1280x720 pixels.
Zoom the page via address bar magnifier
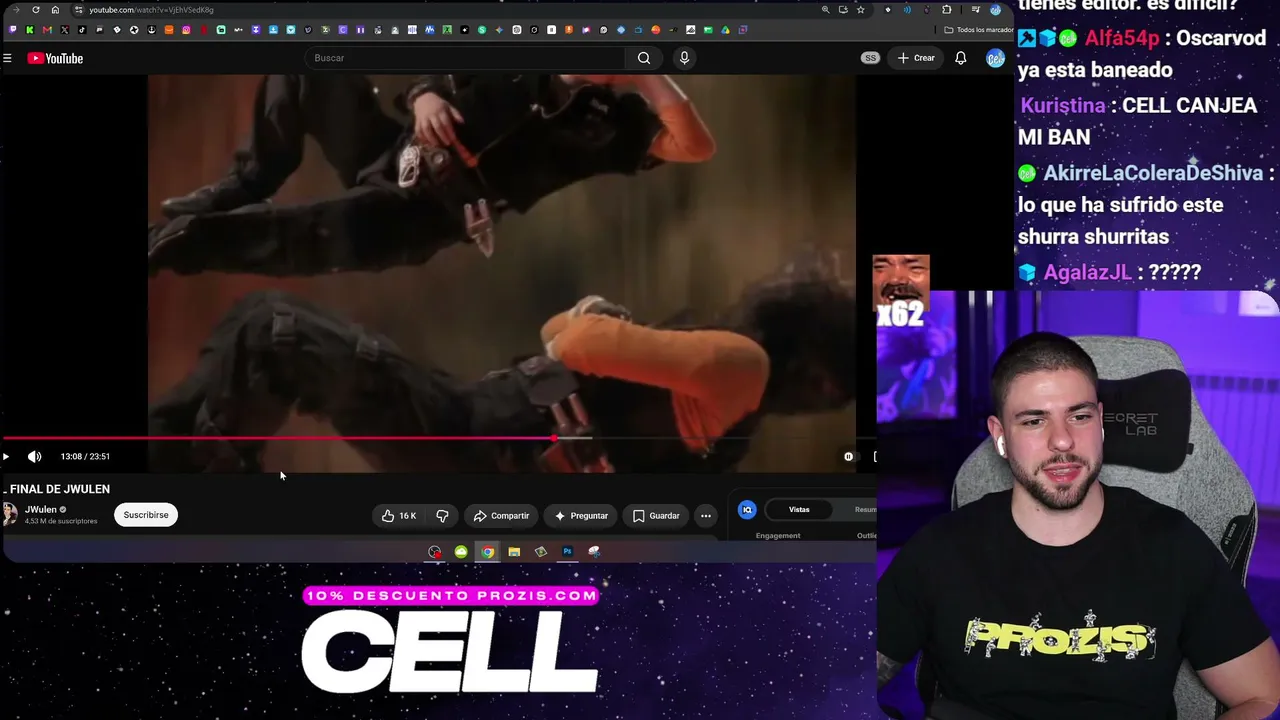click(825, 10)
